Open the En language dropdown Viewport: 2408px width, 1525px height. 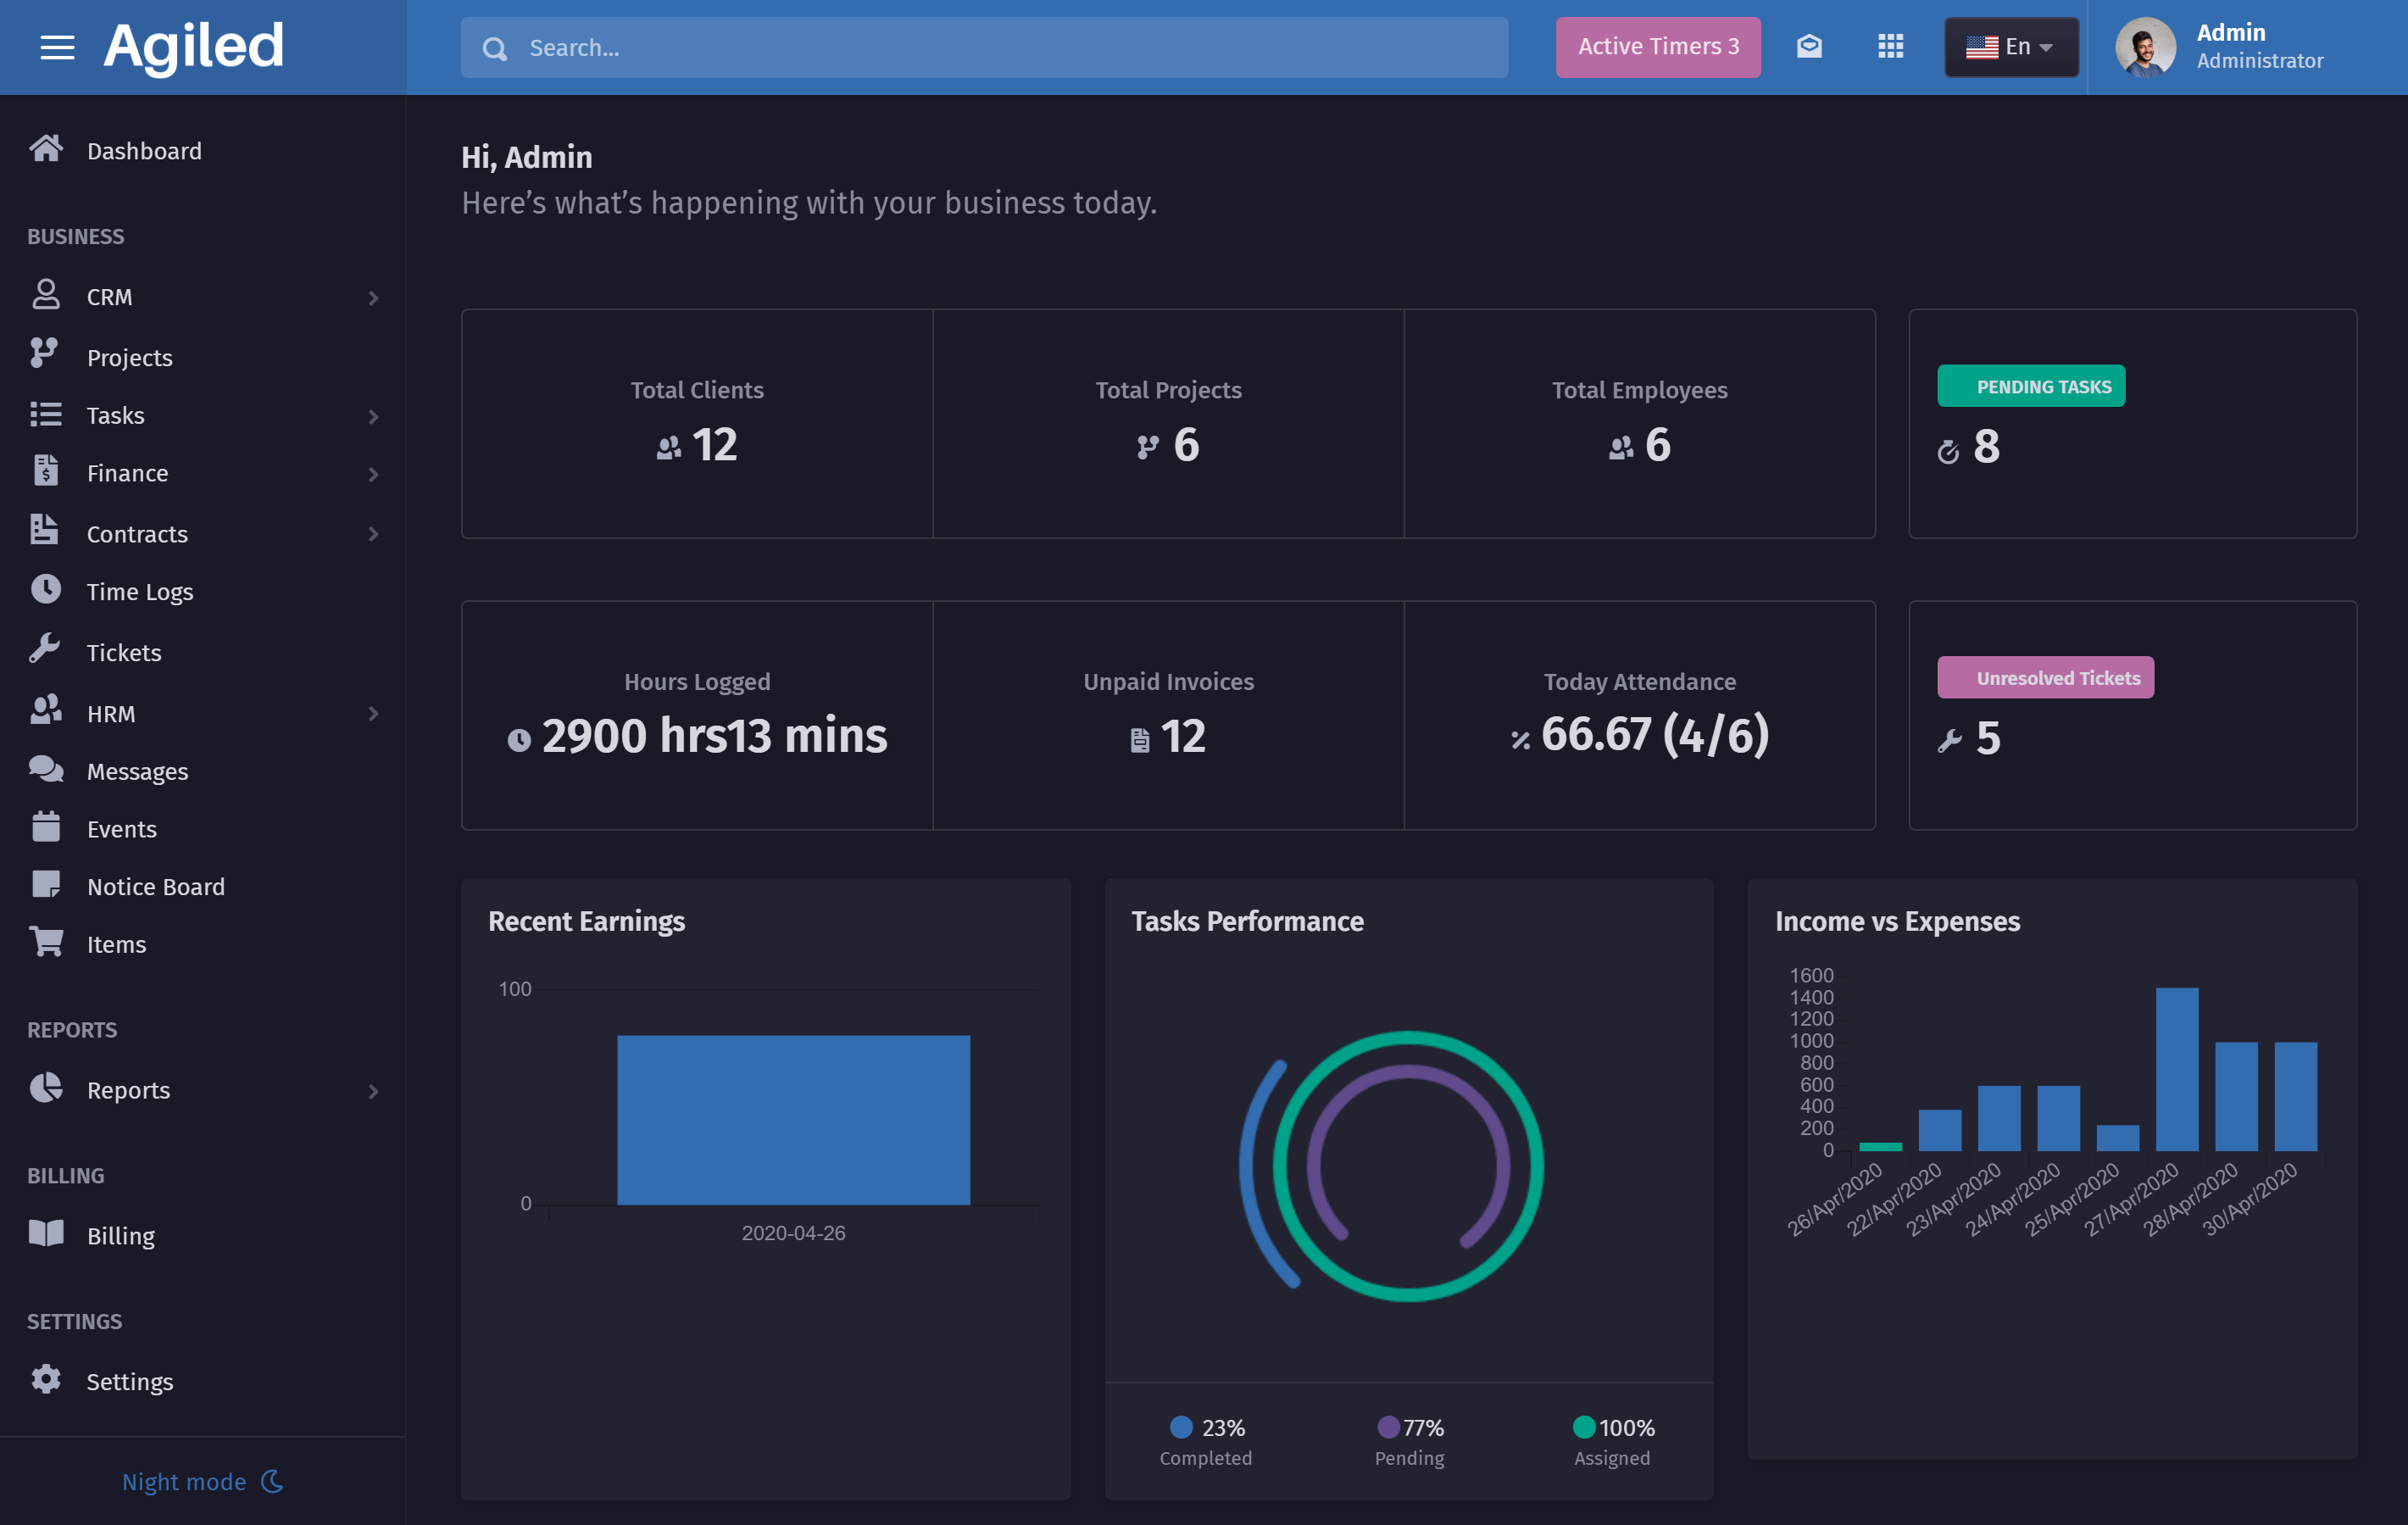click(x=2011, y=47)
